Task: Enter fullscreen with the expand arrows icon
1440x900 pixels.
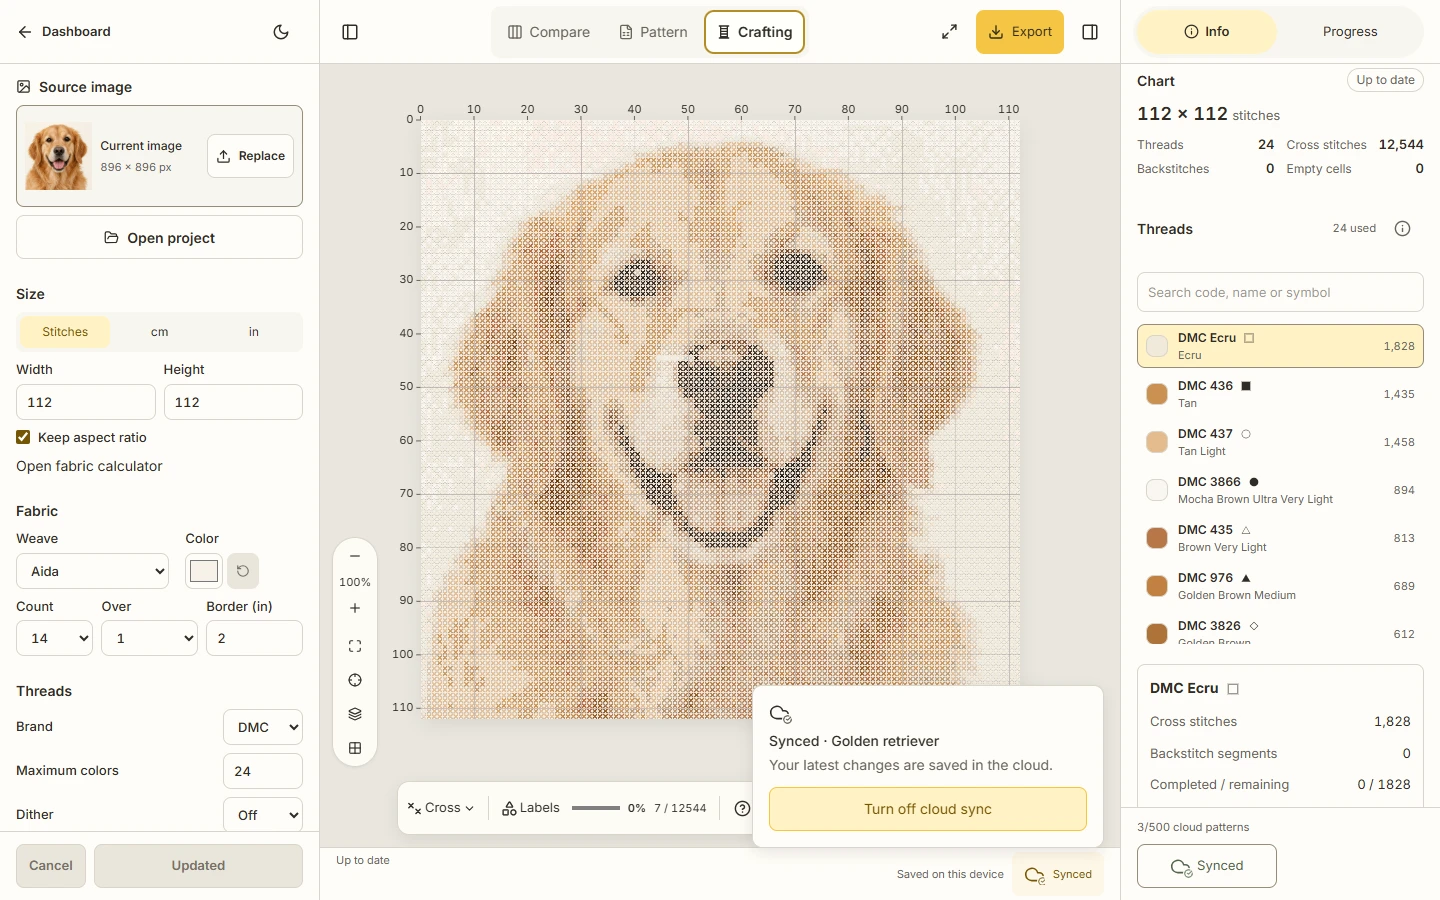Action: pyautogui.click(x=949, y=32)
